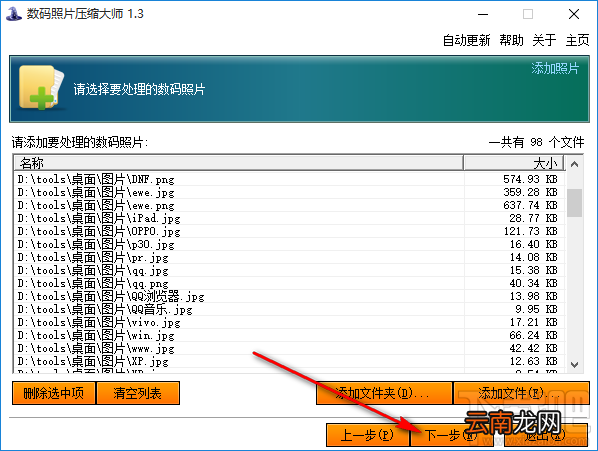
Task: Select row D:\tools\桌面\图片\pr.jpg
Action: pos(289,257)
